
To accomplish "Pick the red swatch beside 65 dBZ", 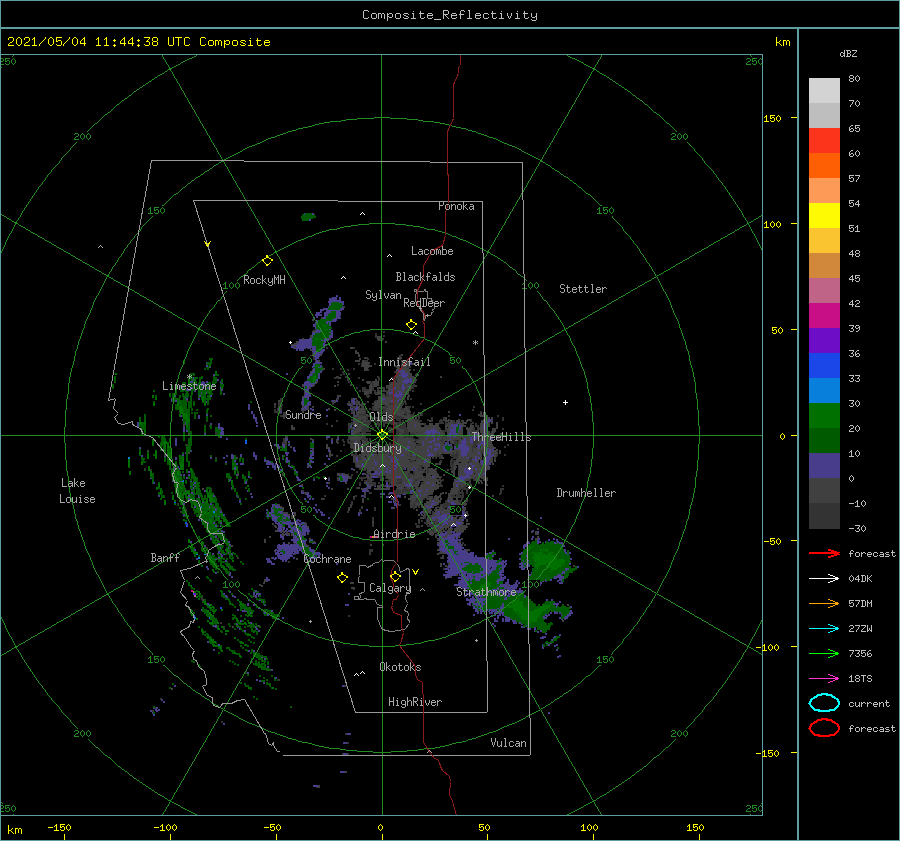I will [824, 141].
